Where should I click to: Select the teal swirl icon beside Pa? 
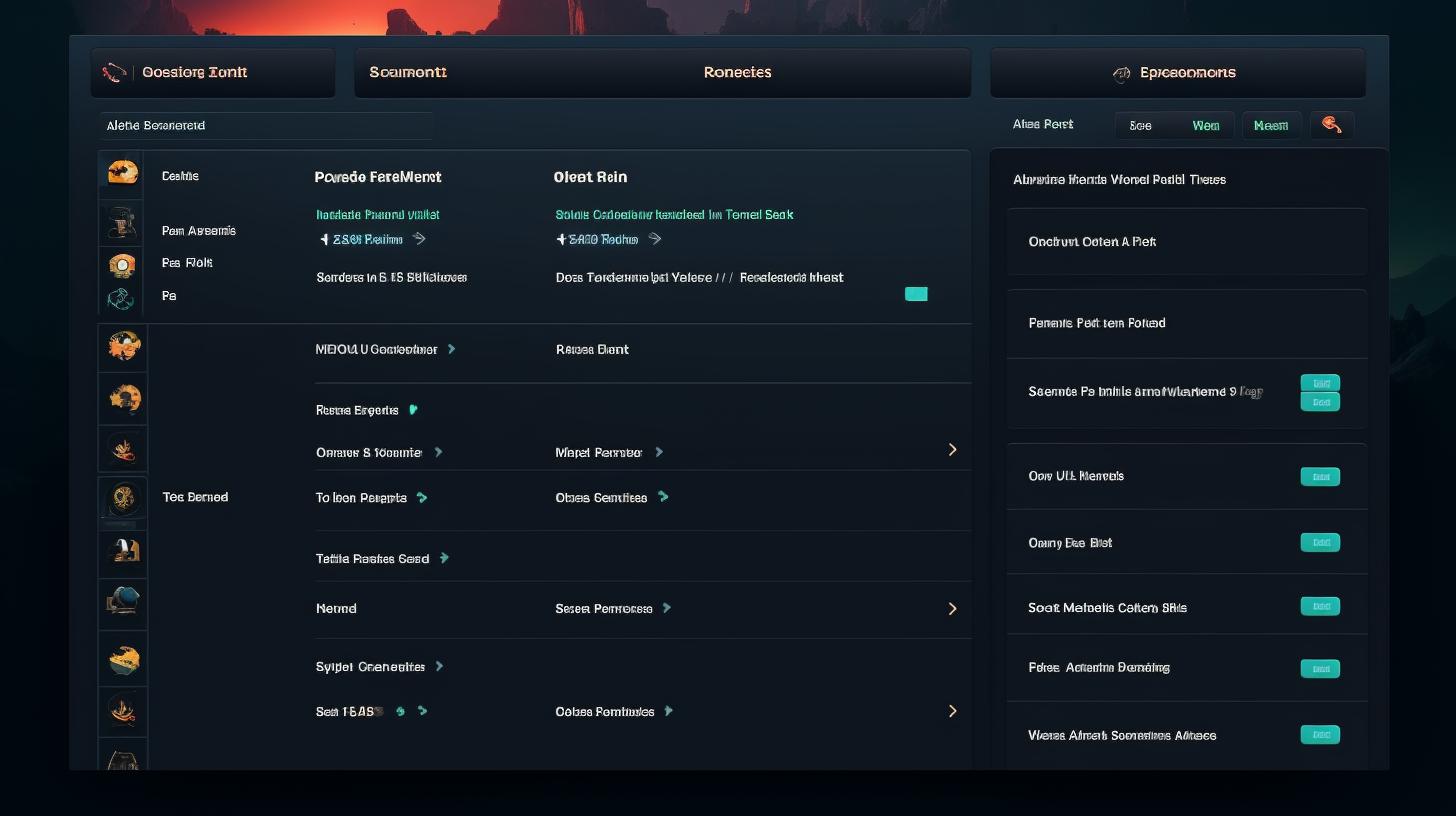coord(121,297)
